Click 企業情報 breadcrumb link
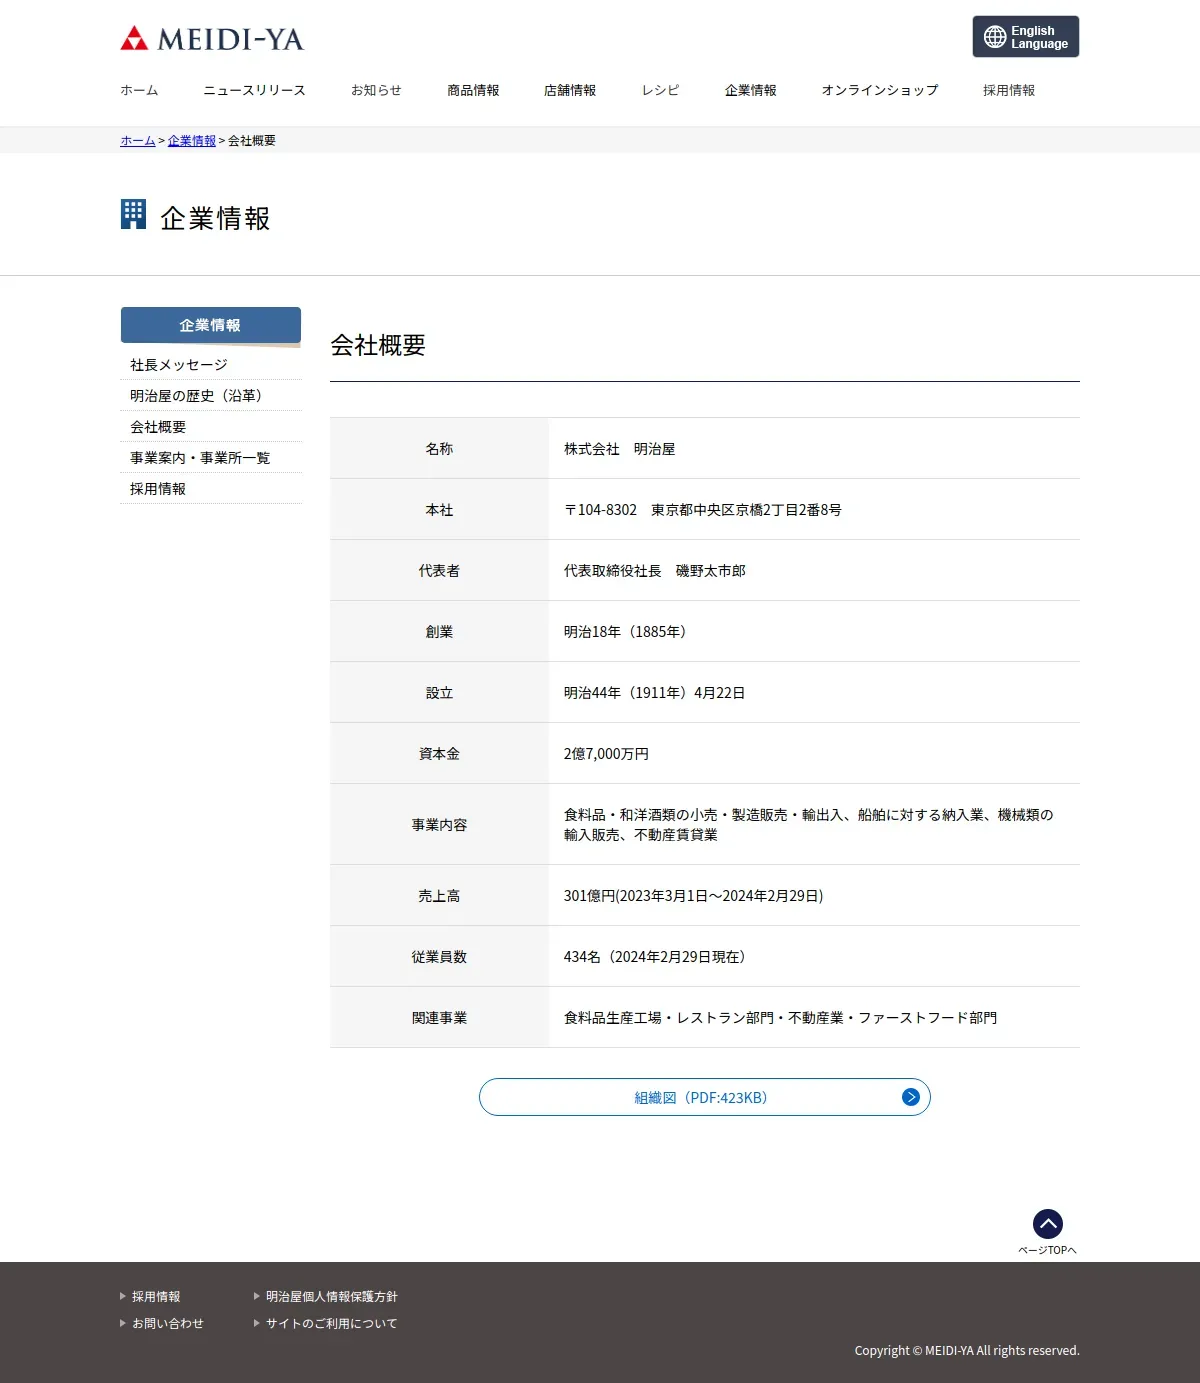This screenshot has width=1200, height=1383. pos(192,141)
